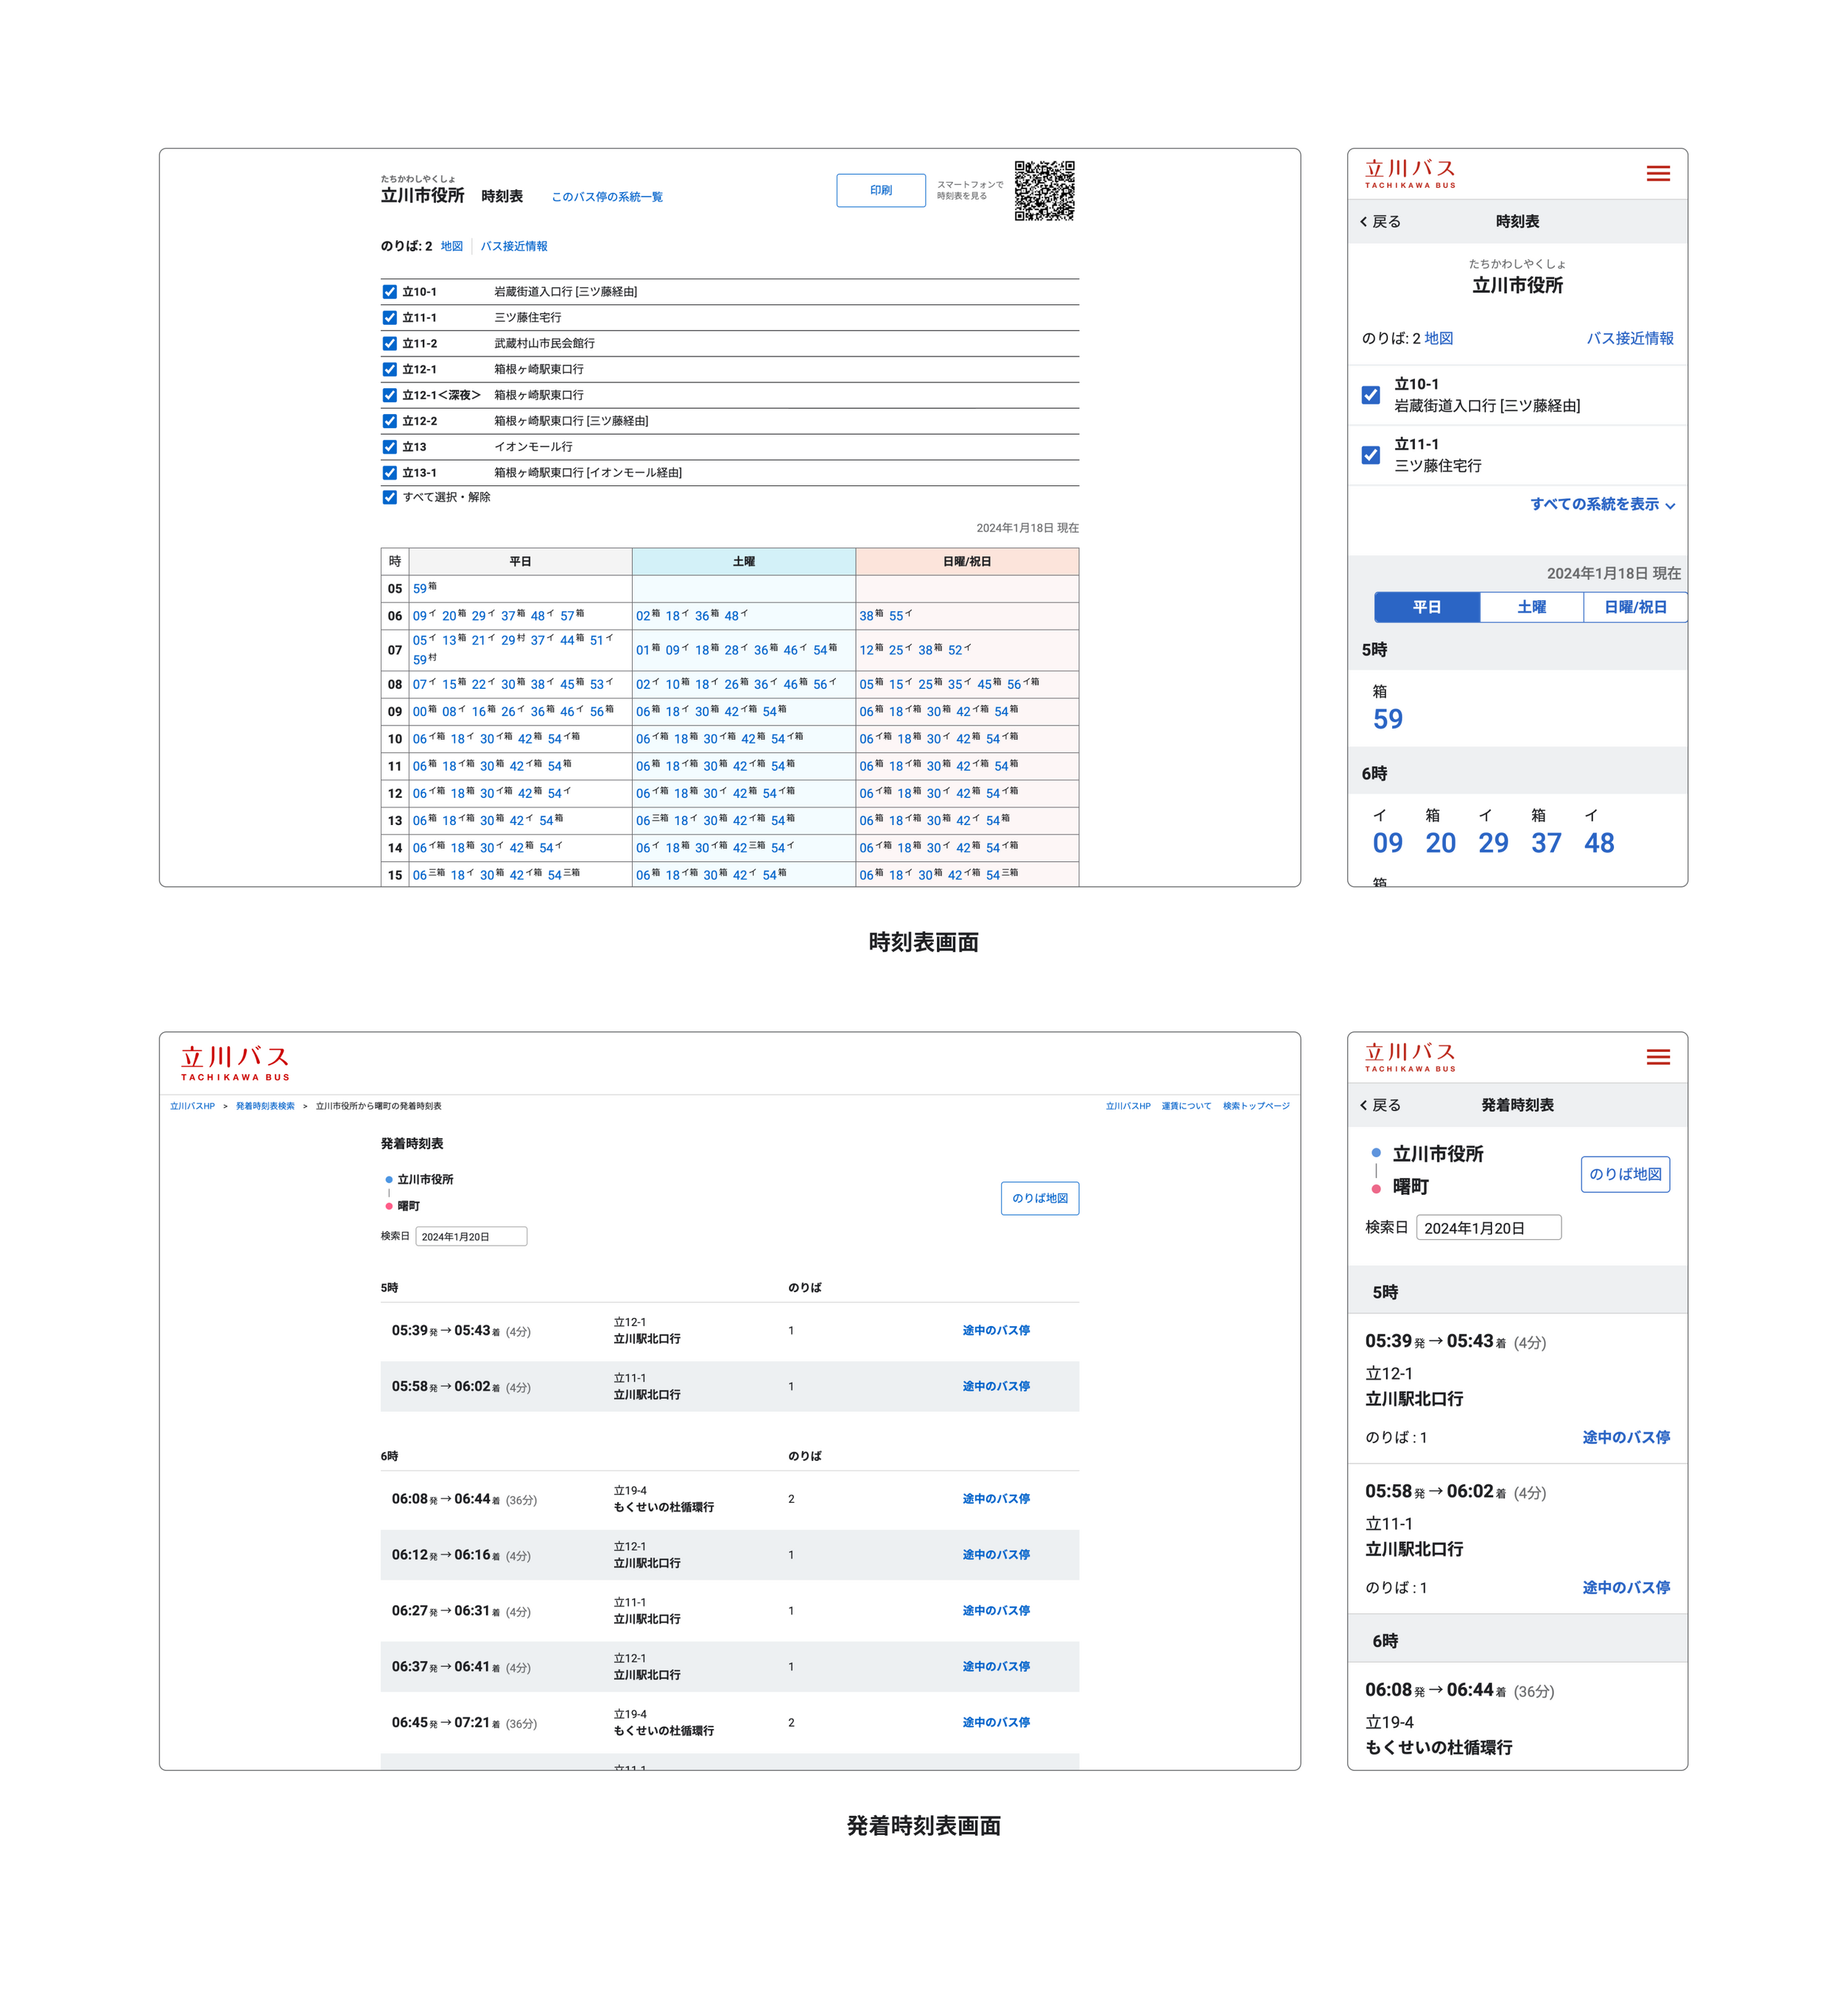The width and height of the screenshot is (1848, 1989).
Task: Click the QR code for smartphone timetable
Action: [1044, 190]
